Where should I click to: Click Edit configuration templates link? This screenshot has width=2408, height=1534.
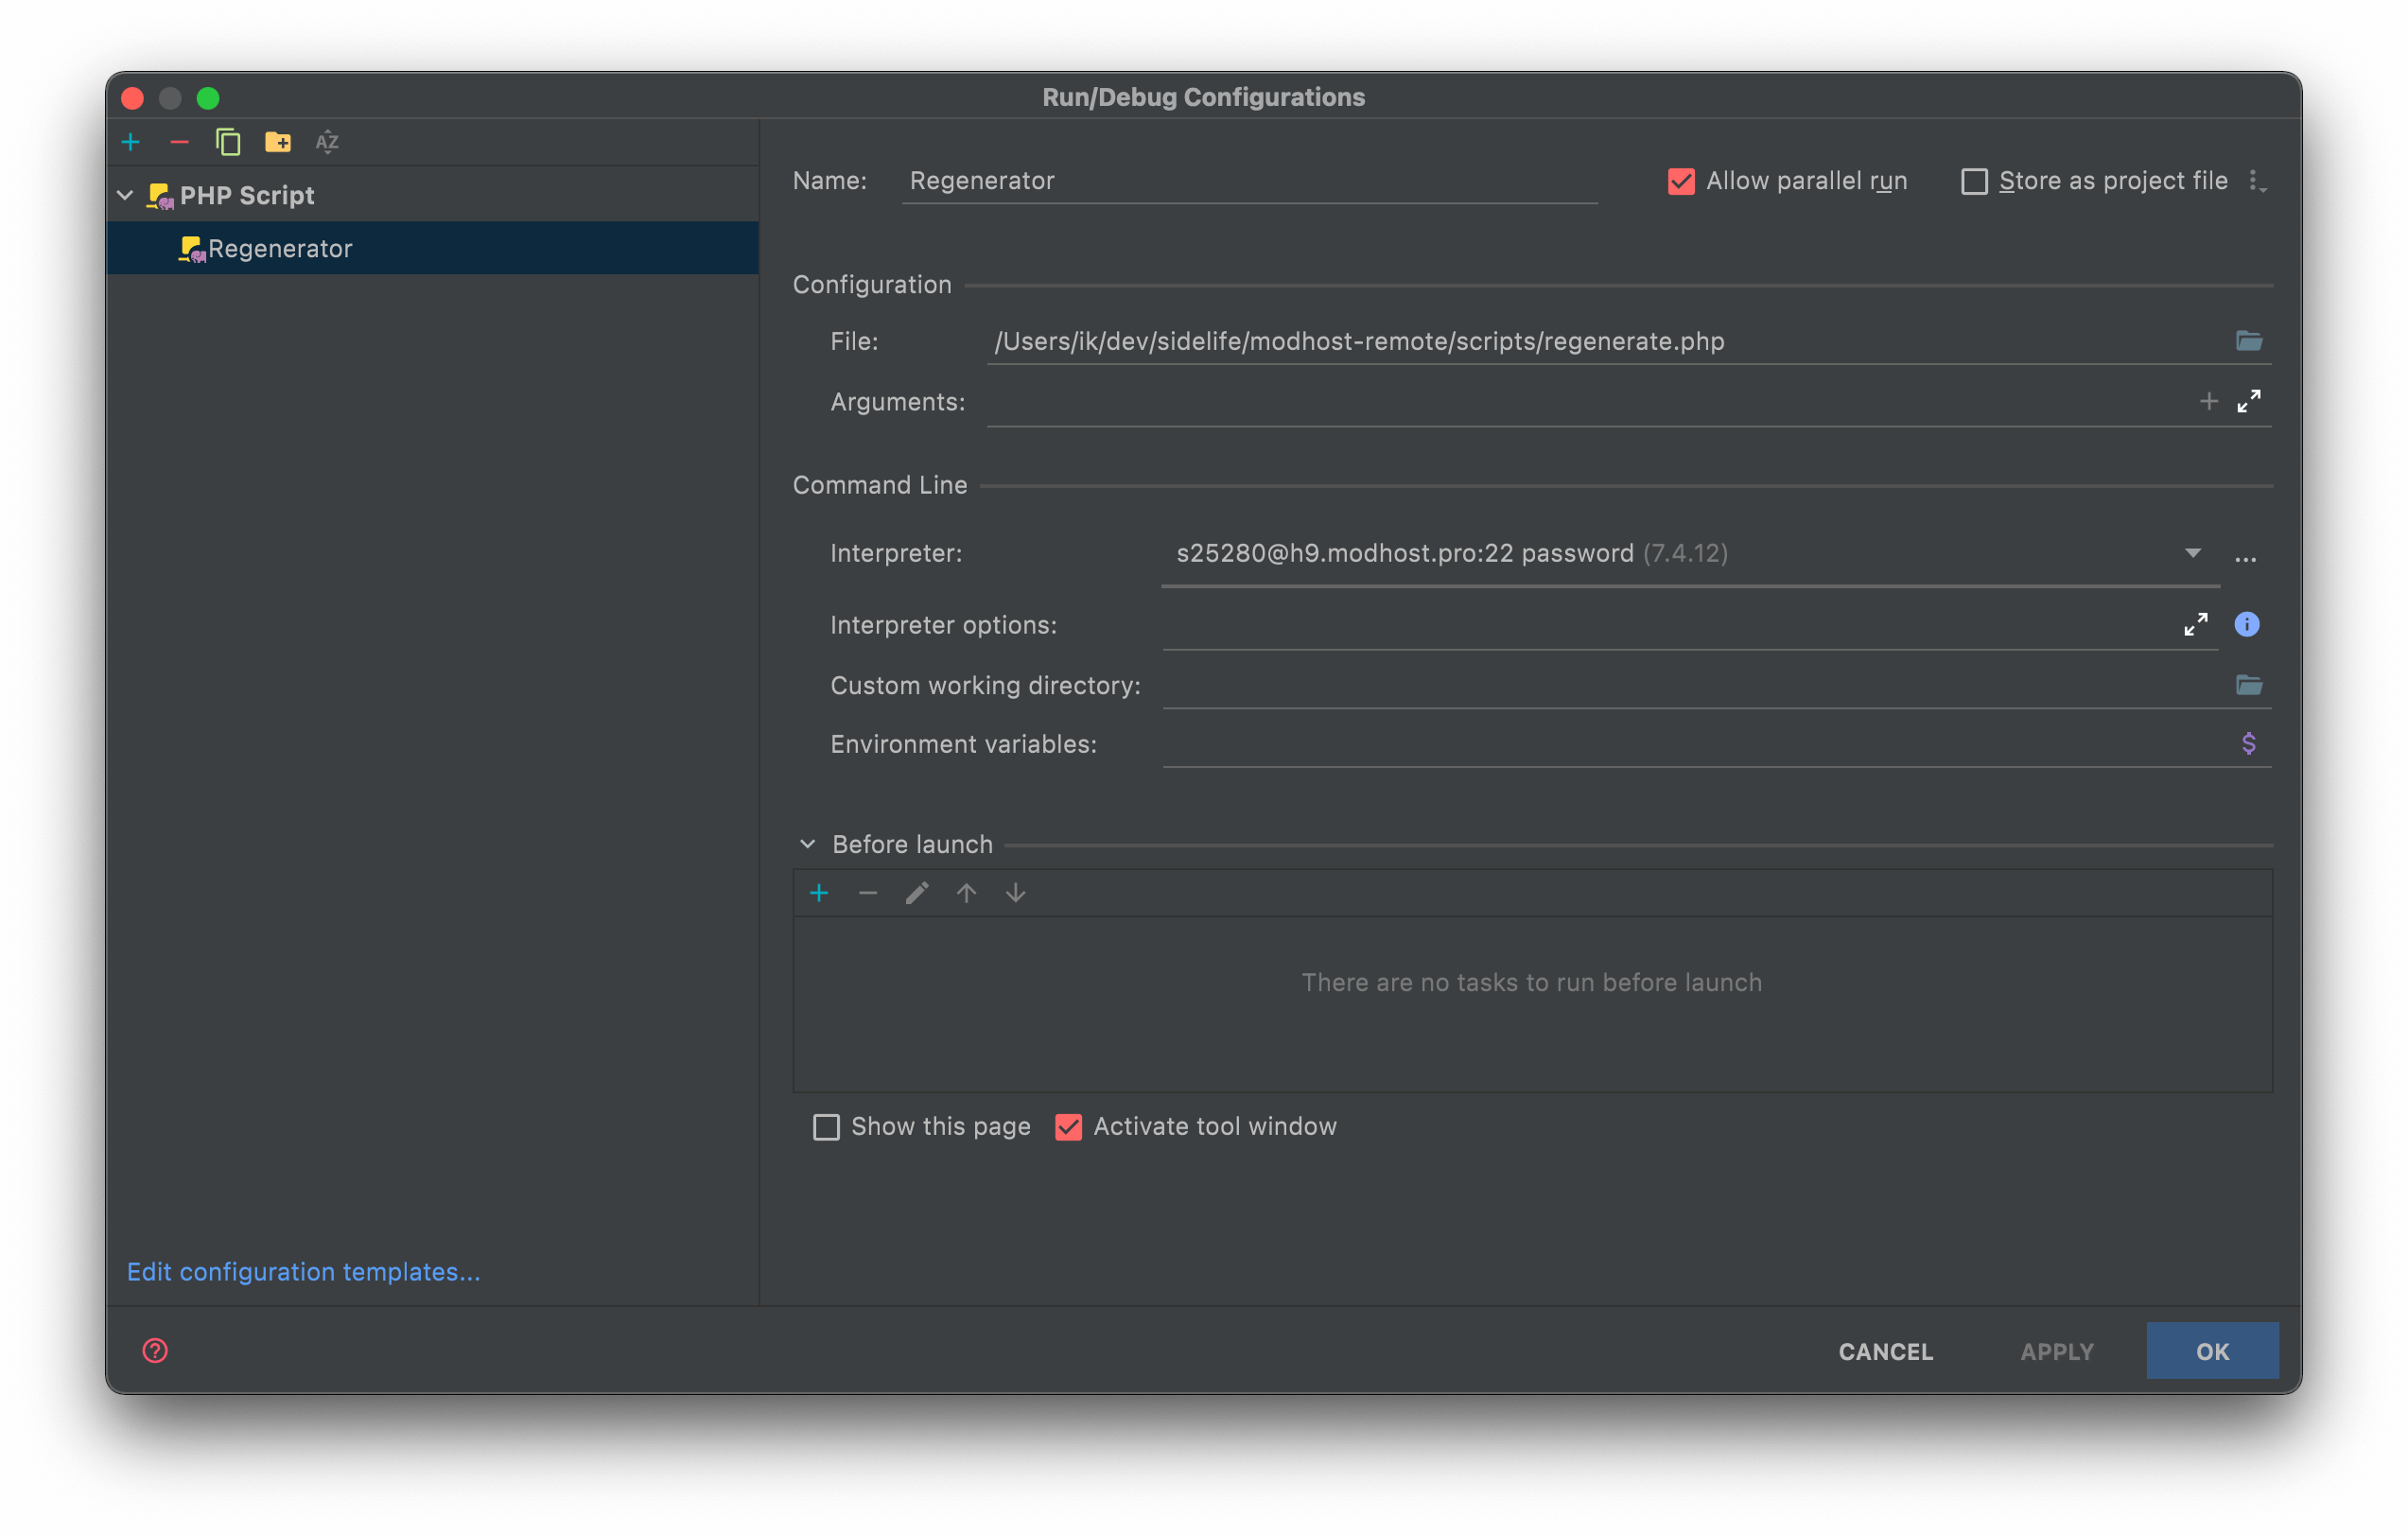click(x=305, y=1271)
